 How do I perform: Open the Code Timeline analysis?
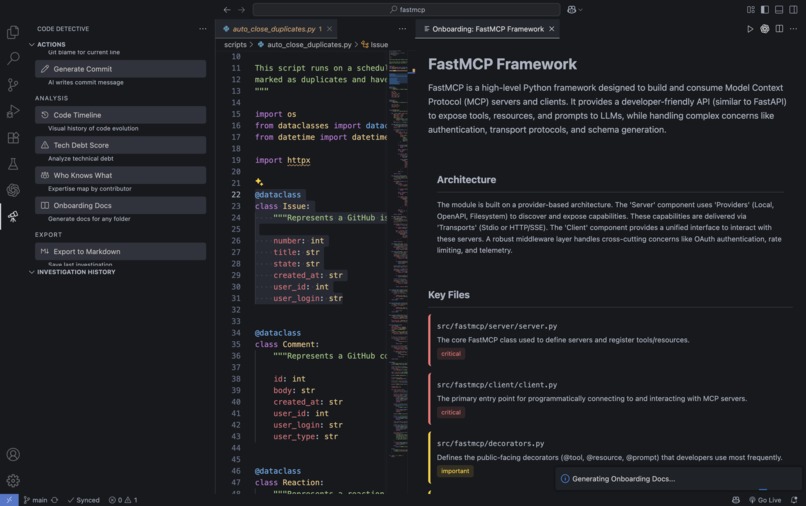(120, 115)
